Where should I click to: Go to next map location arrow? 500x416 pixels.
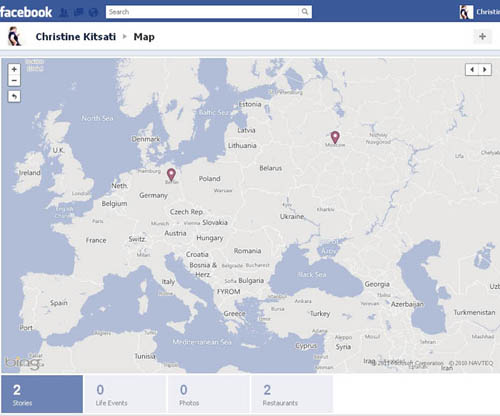[x=485, y=69]
